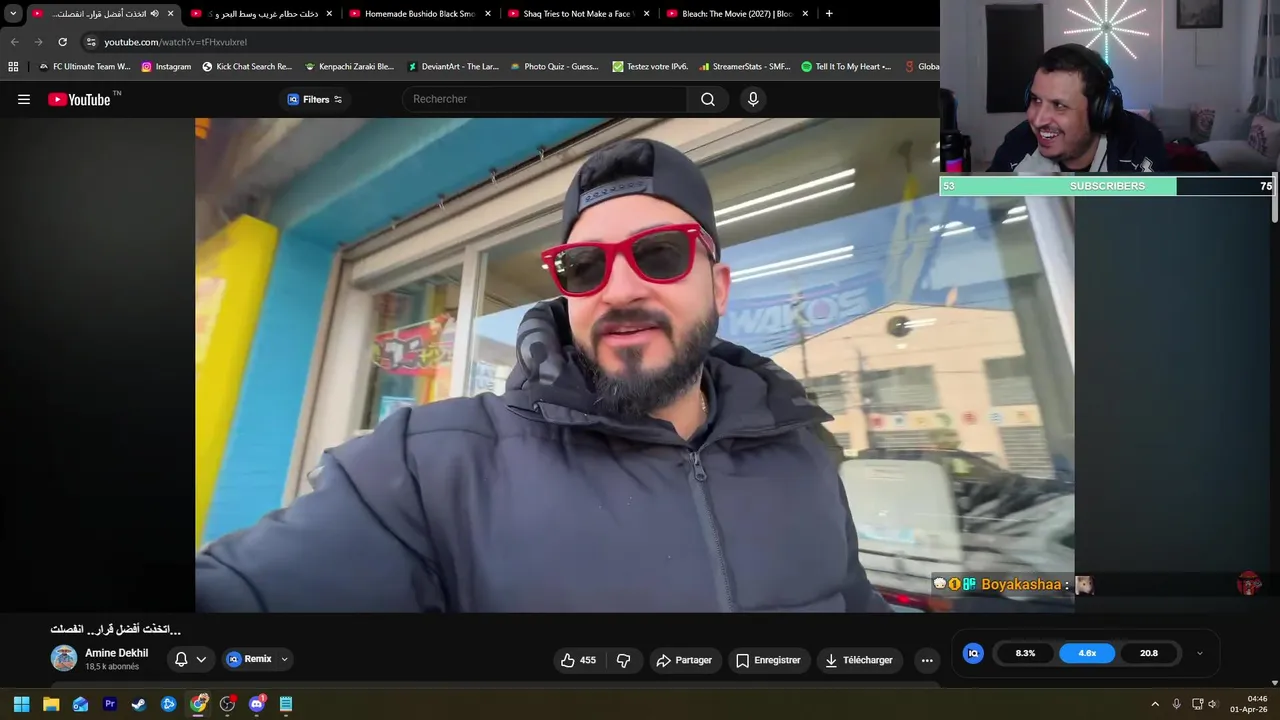
Task: Open the Filters extension button
Action: point(315,99)
